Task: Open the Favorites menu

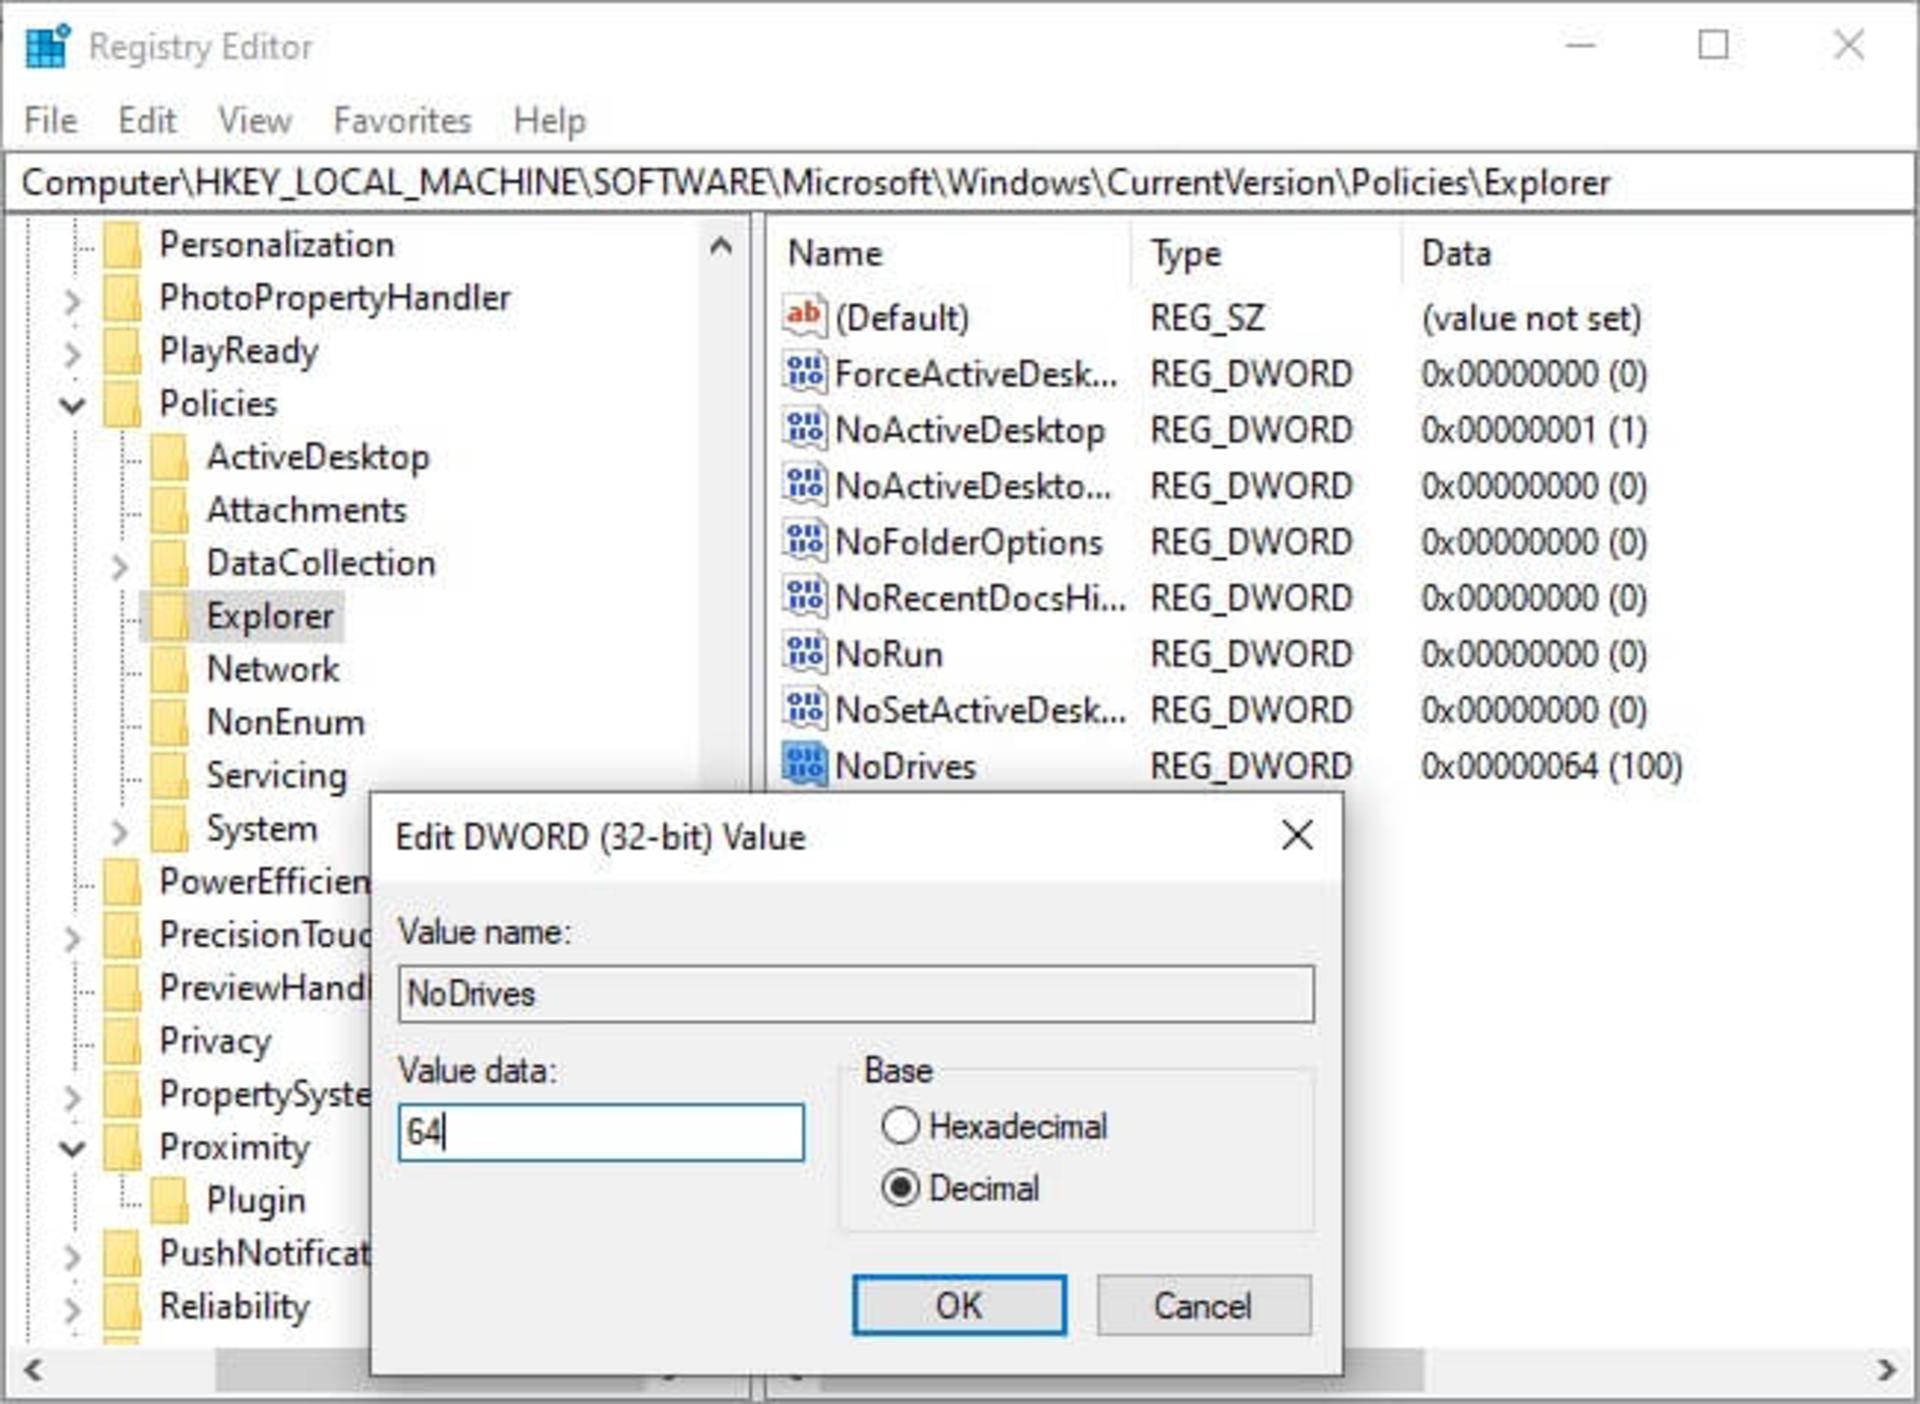Action: (402, 121)
